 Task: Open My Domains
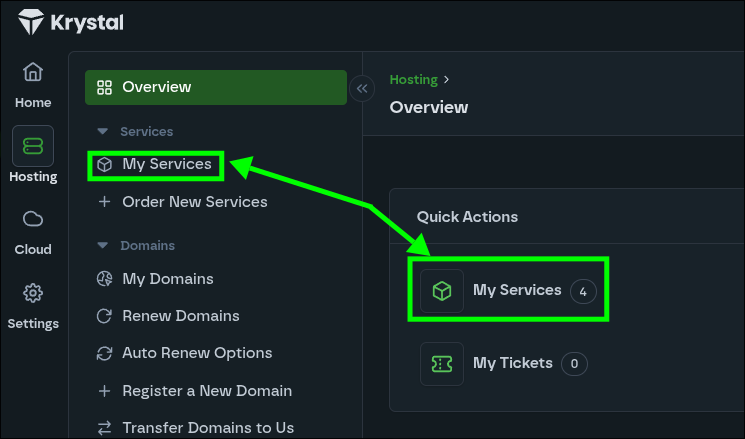168,279
